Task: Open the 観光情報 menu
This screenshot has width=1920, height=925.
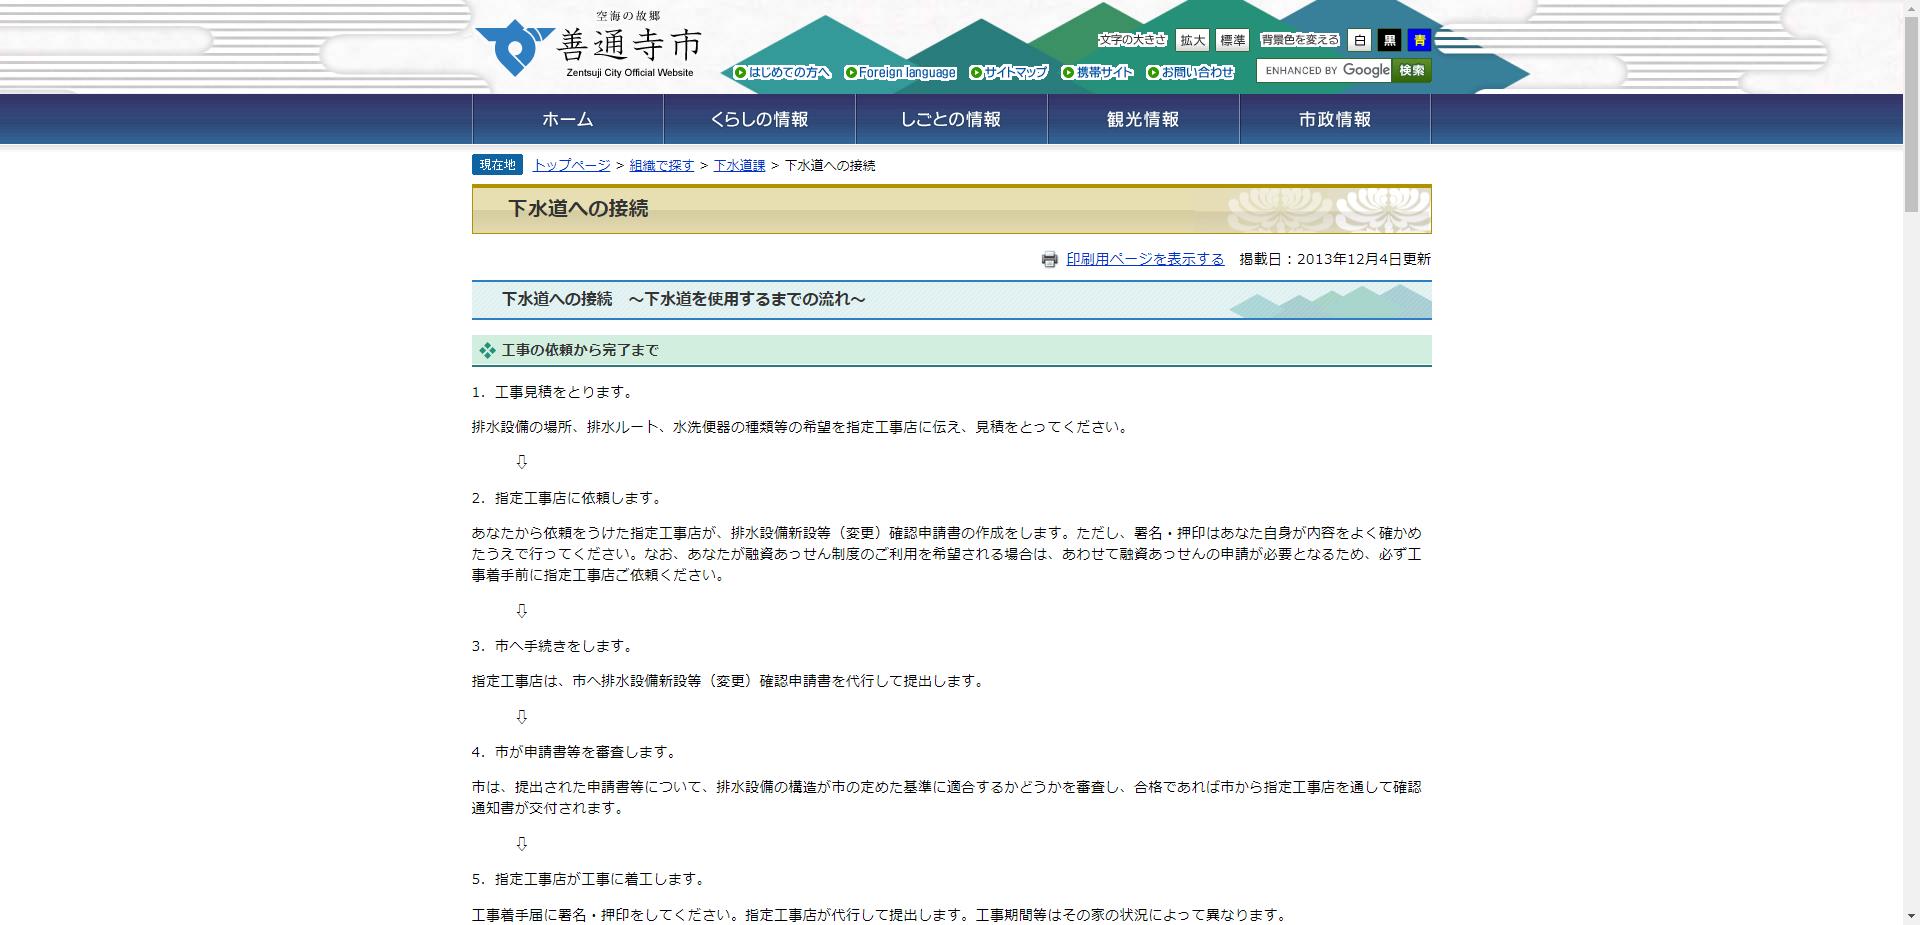Action: [x=1140, y=118]
